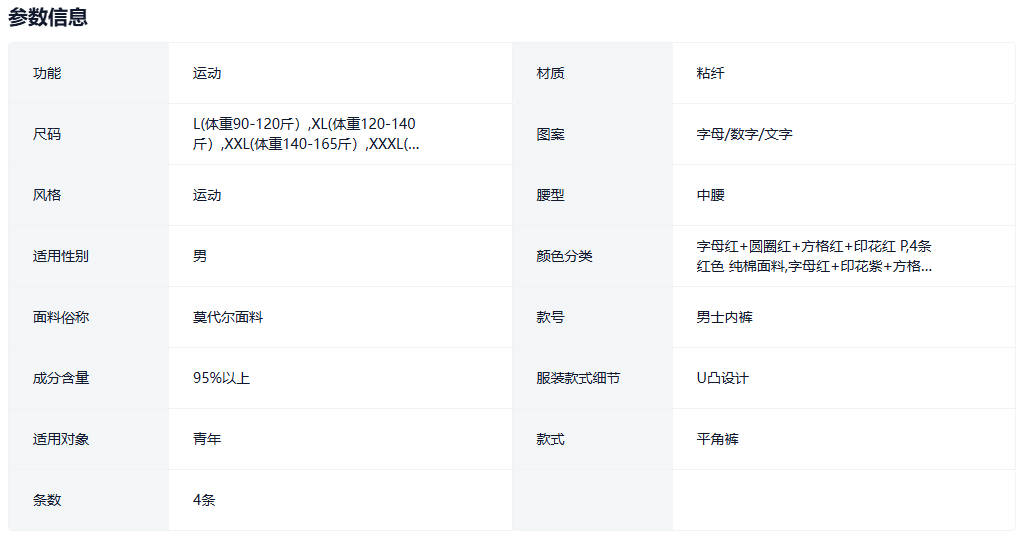Select the 运动 value in the 功能 row
Viewport: 1025px width, 539px height.
click(x=207, y=73)
